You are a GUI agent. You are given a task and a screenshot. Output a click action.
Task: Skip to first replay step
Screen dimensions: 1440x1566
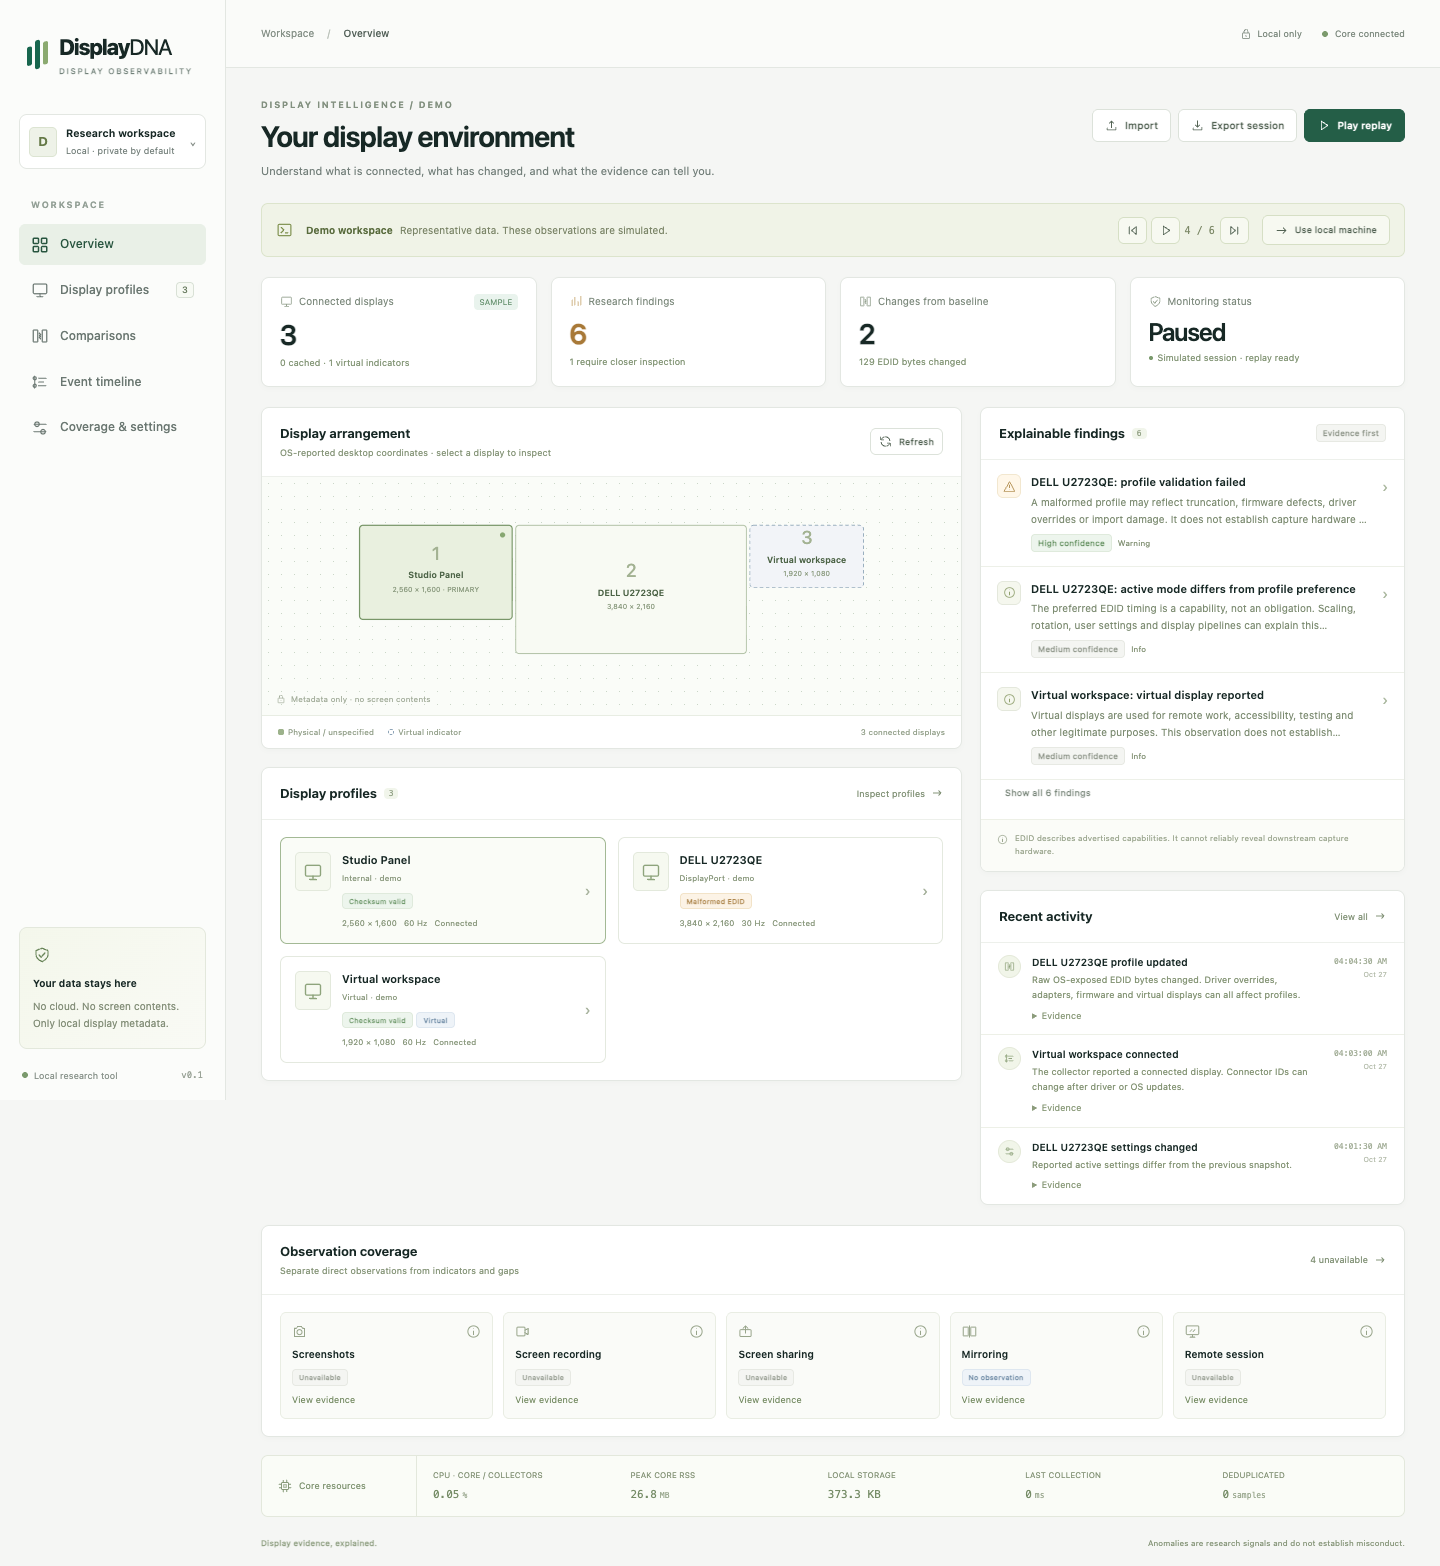pyautogui.click(x=1132, y=230)
